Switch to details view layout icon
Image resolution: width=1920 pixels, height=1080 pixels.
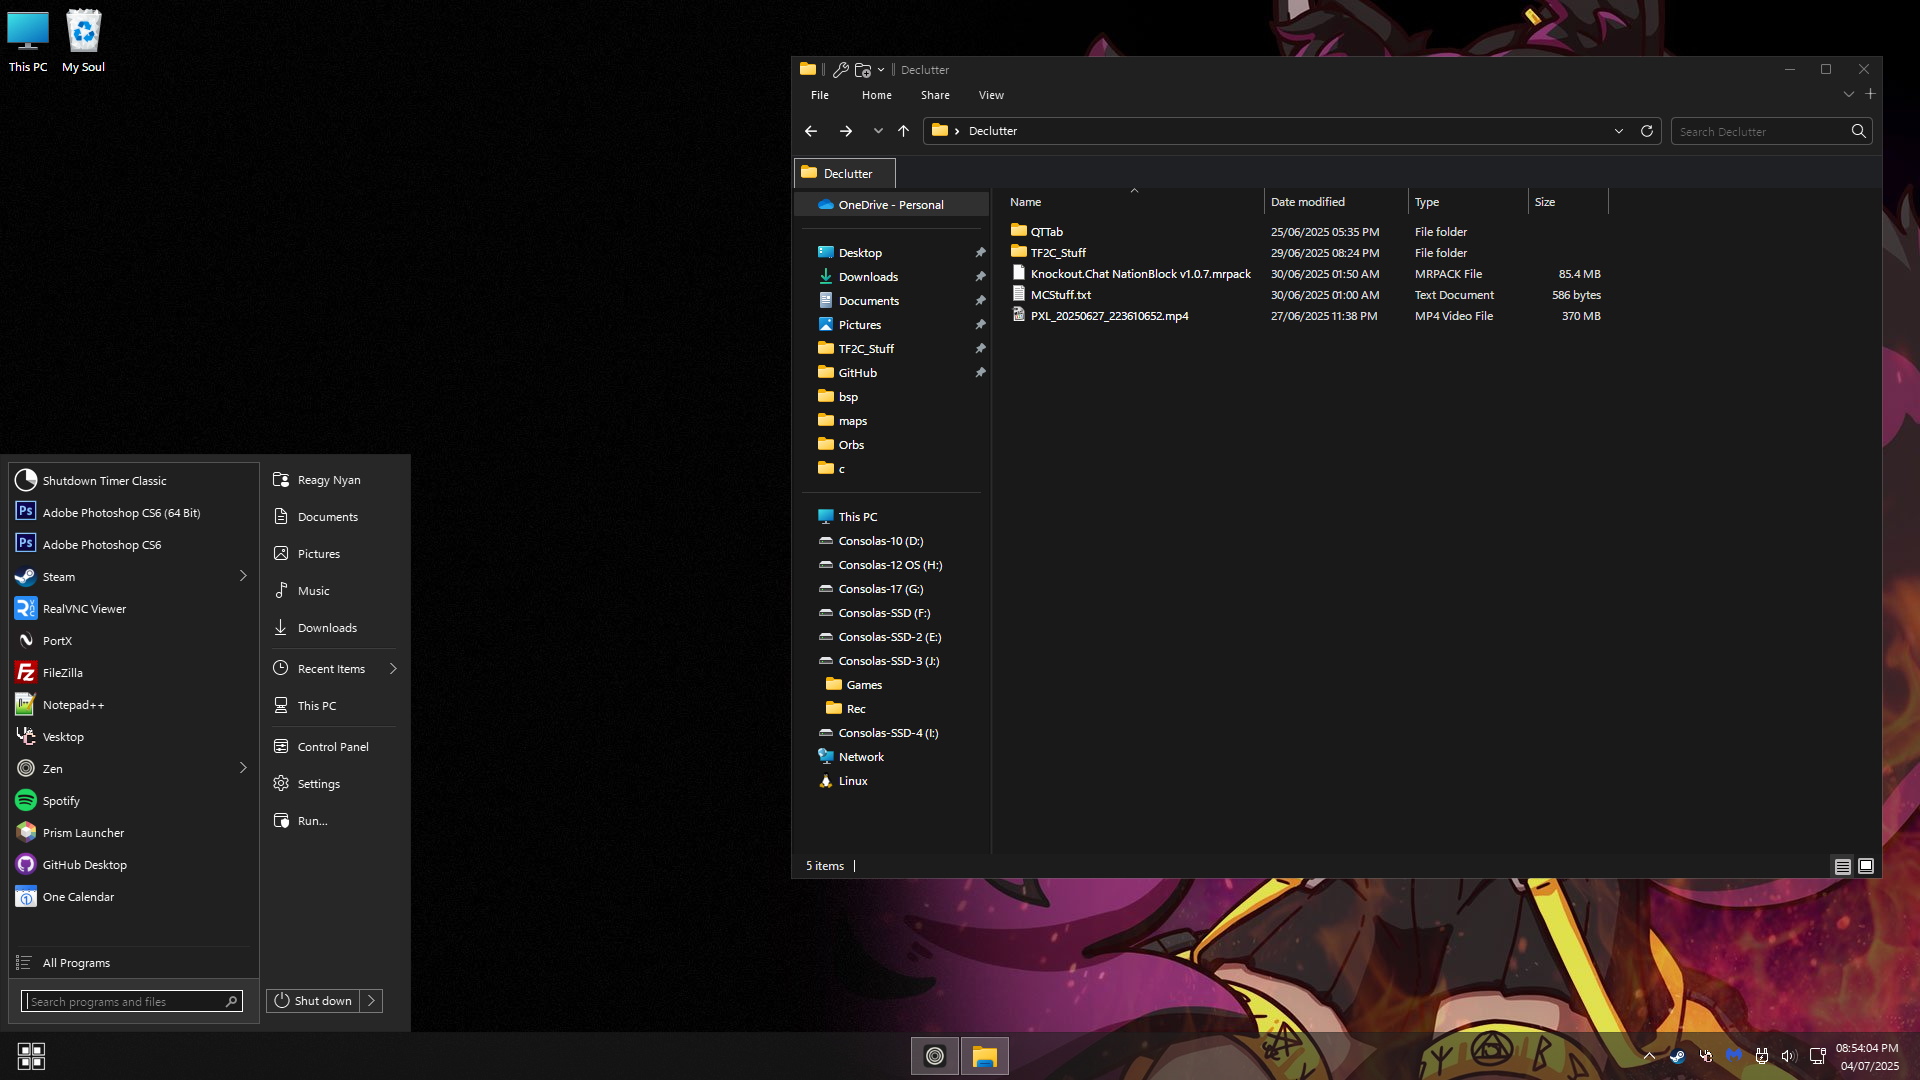1843,867
